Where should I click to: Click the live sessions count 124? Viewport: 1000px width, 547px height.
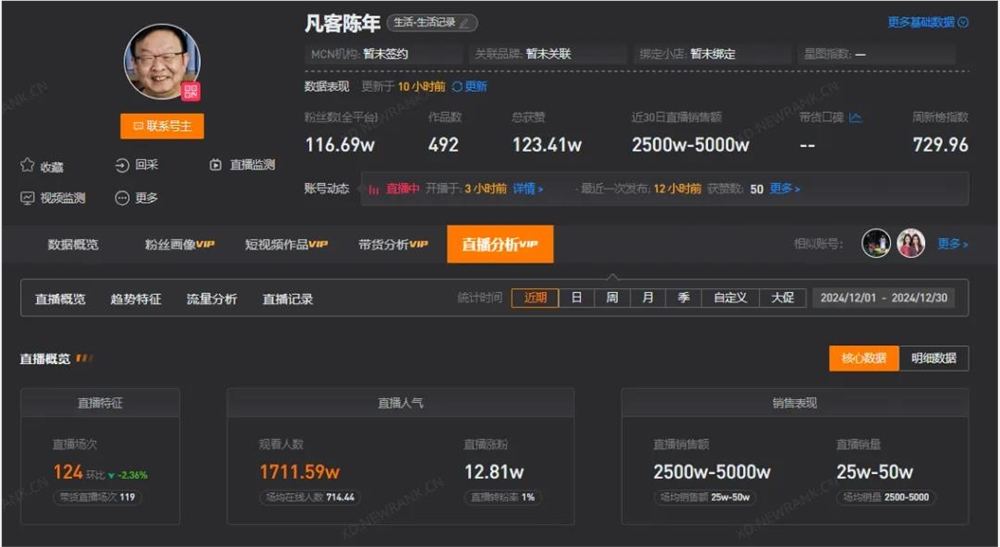tap(68, 472)
